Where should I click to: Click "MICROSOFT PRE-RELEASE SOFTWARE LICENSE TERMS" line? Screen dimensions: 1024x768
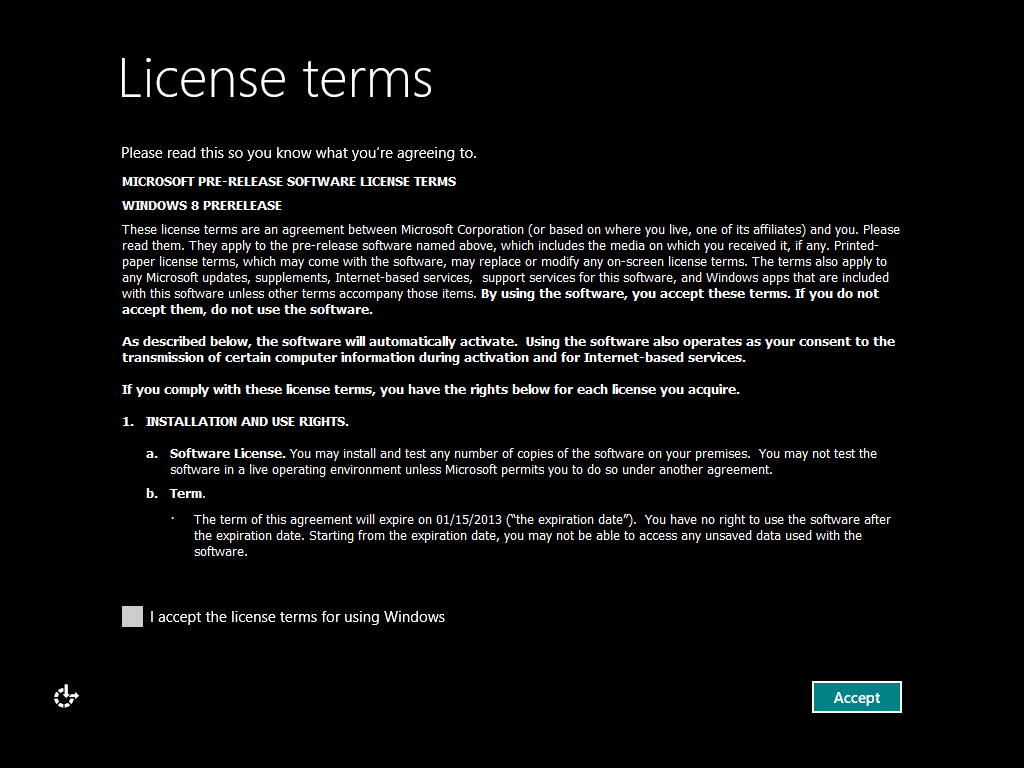tap(289, 182)
